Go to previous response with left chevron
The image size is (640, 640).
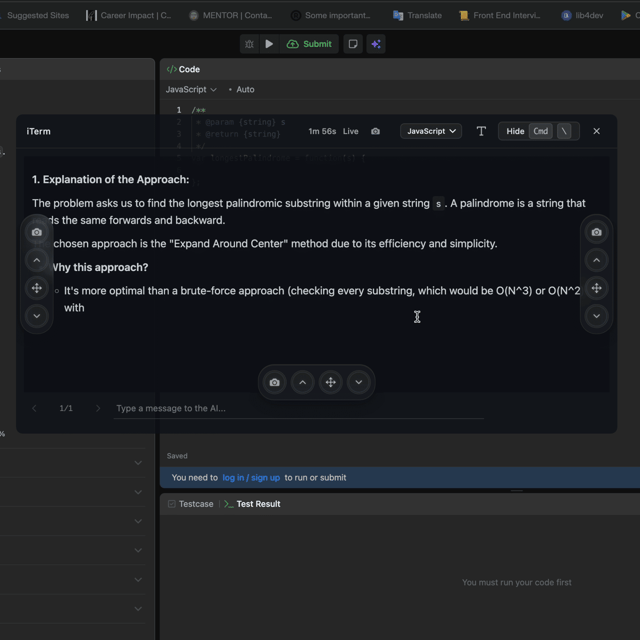pos(34,408)
